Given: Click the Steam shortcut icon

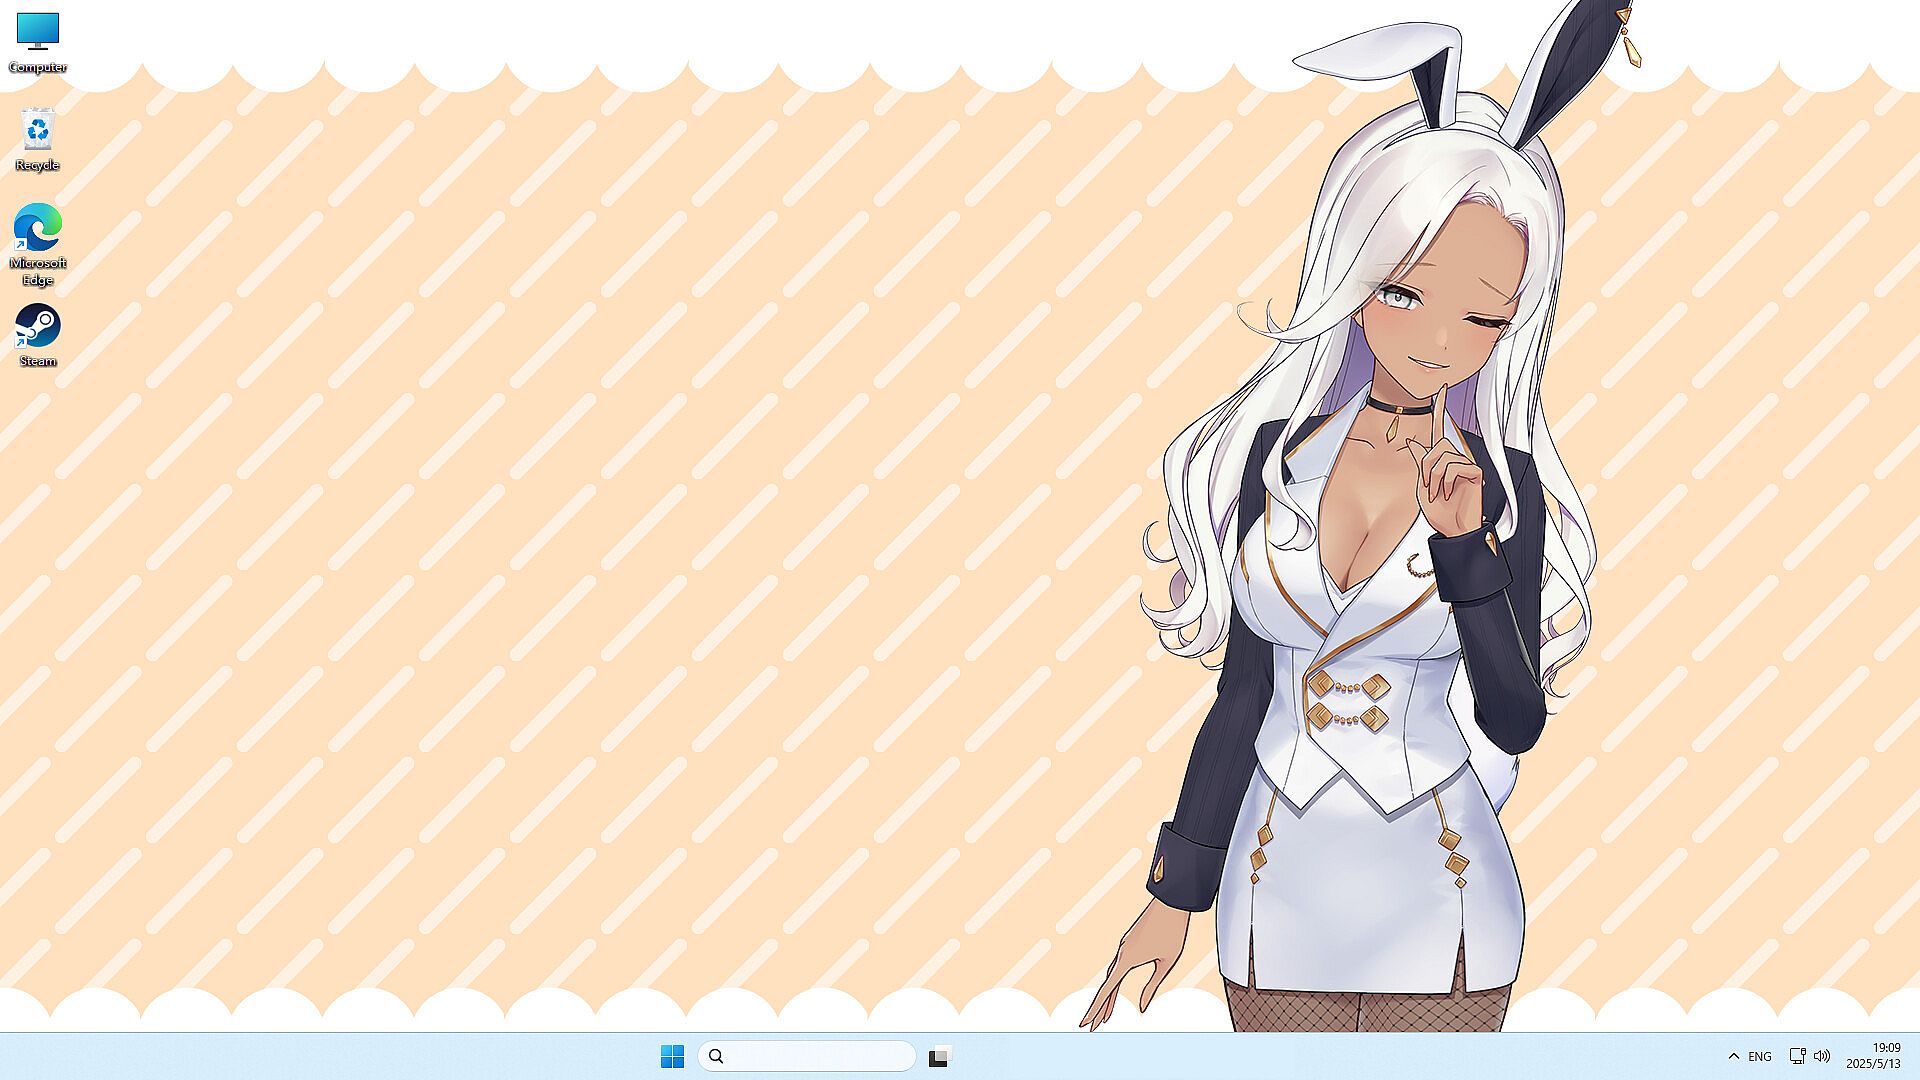Looking at the screenshot, I should pyautogui.click(x=38, y=326).
